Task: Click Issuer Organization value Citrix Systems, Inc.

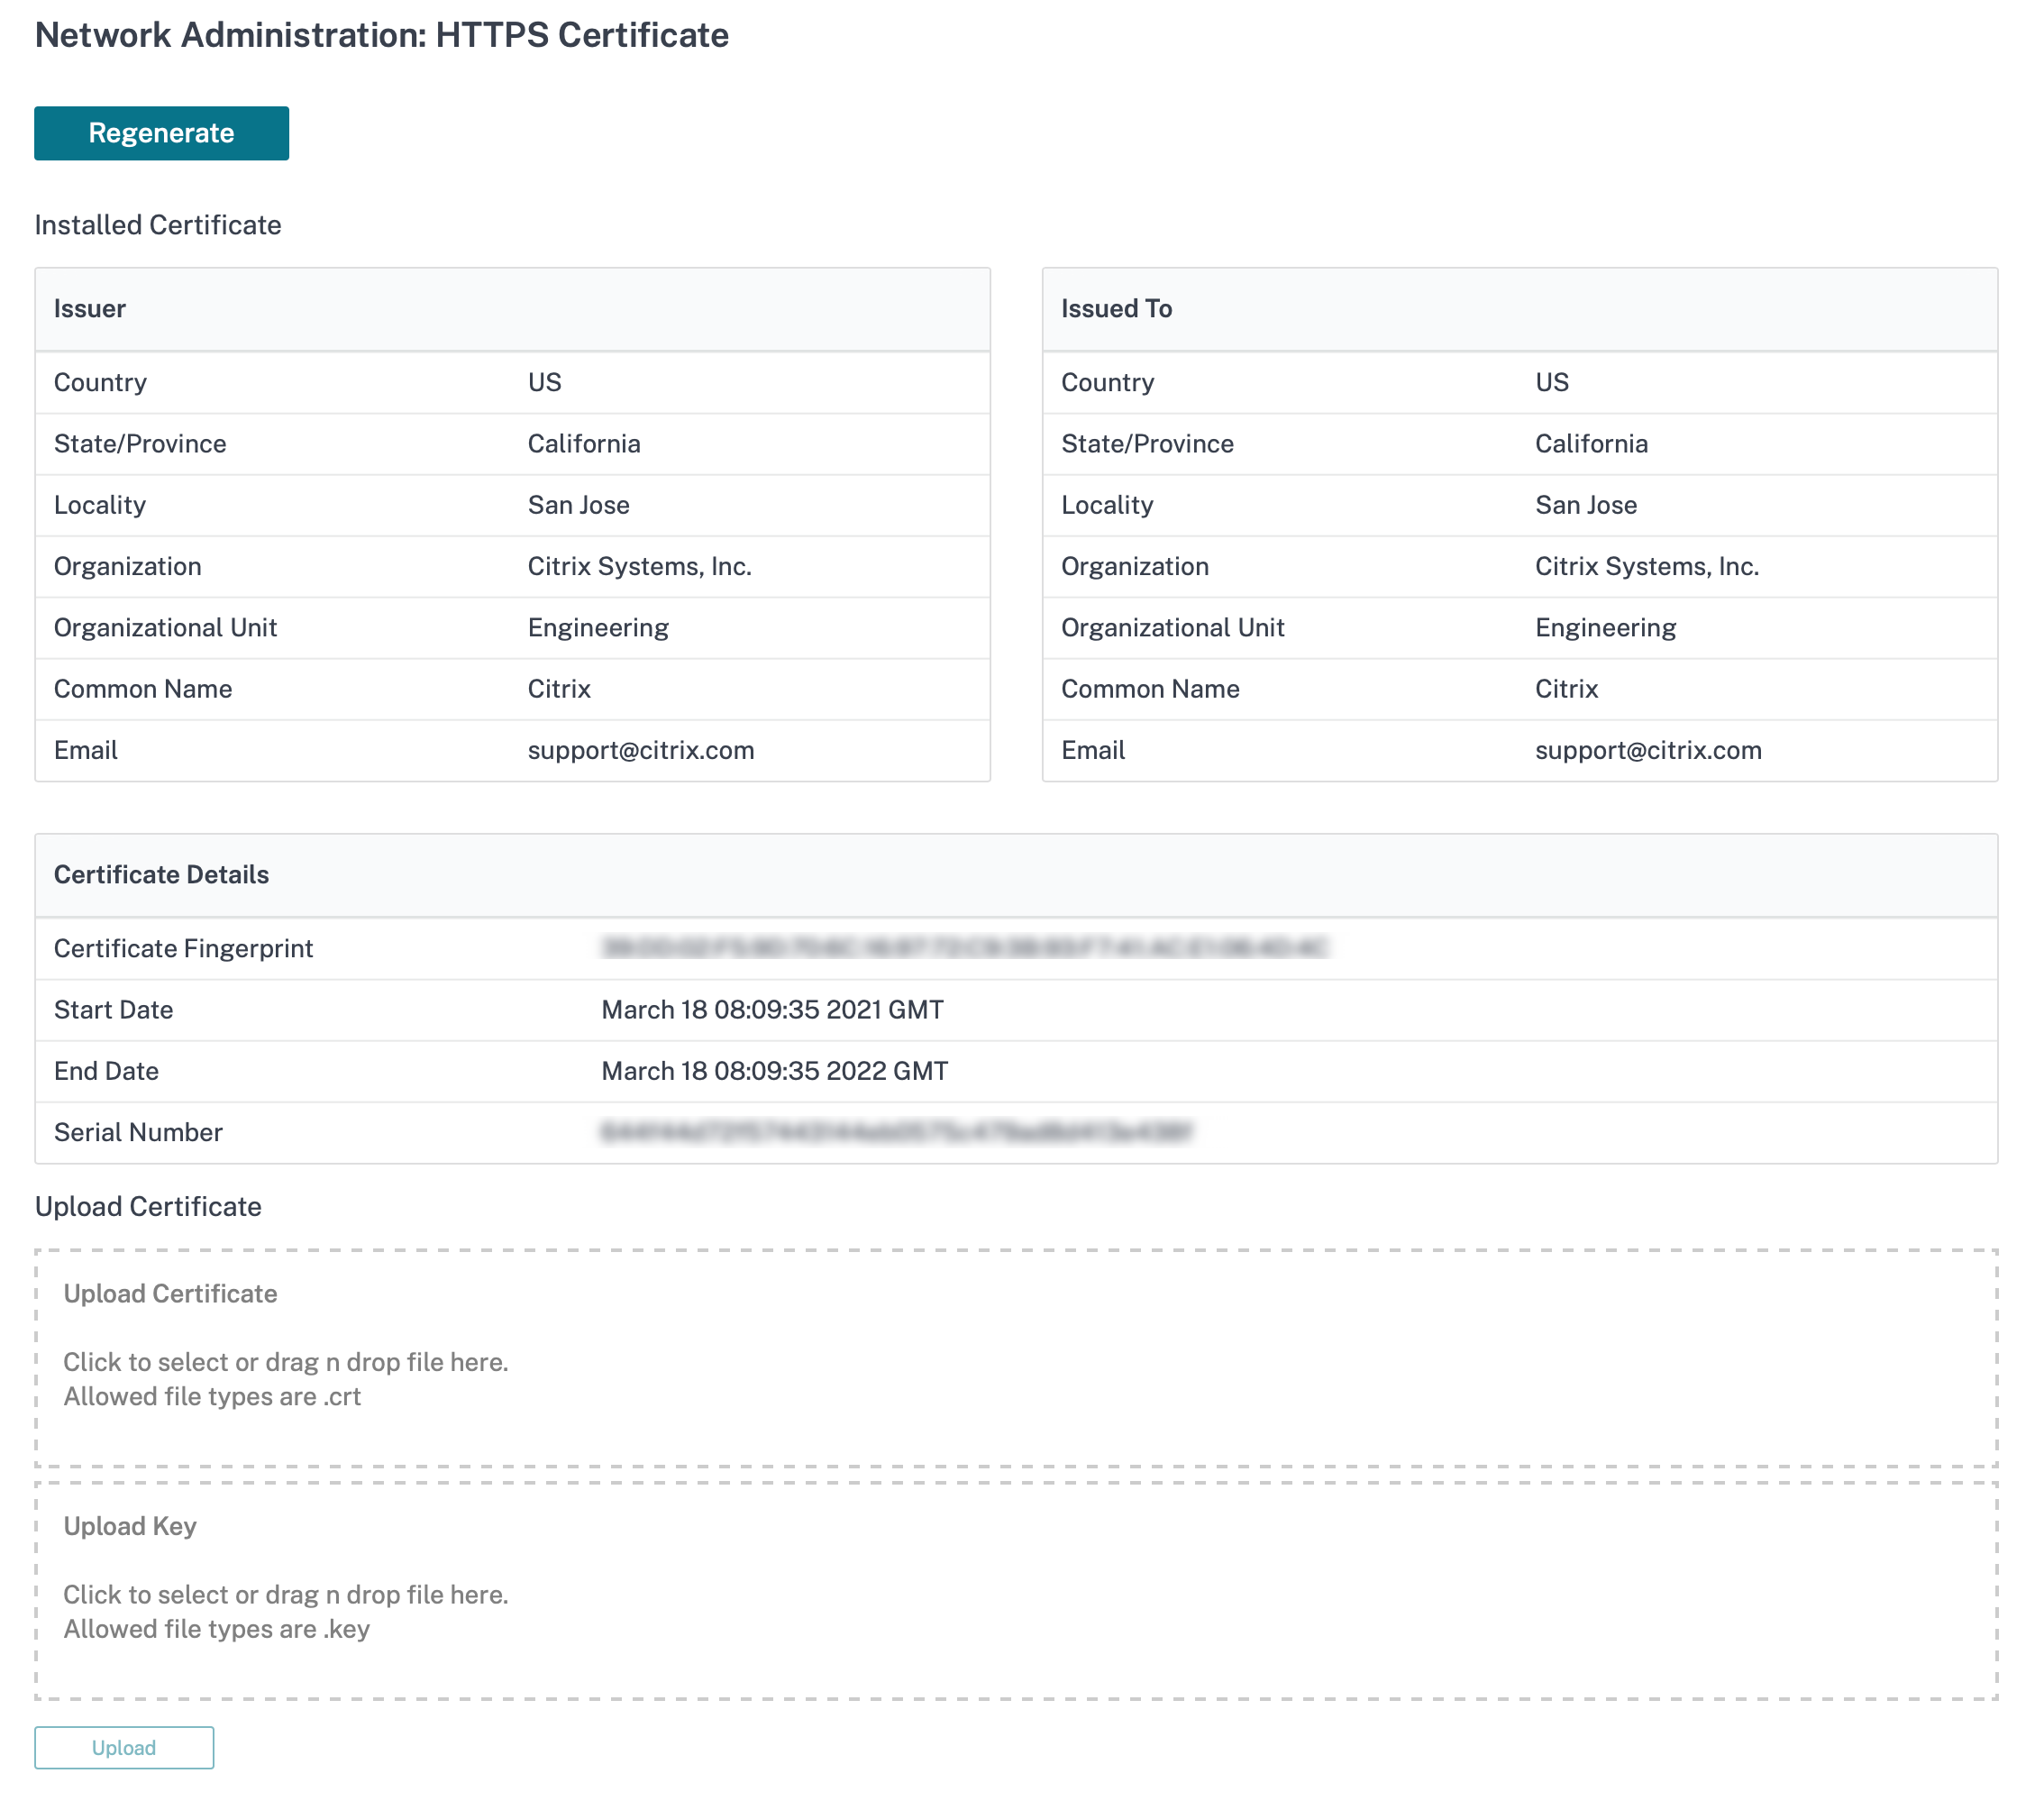Action: coord(639,566)
